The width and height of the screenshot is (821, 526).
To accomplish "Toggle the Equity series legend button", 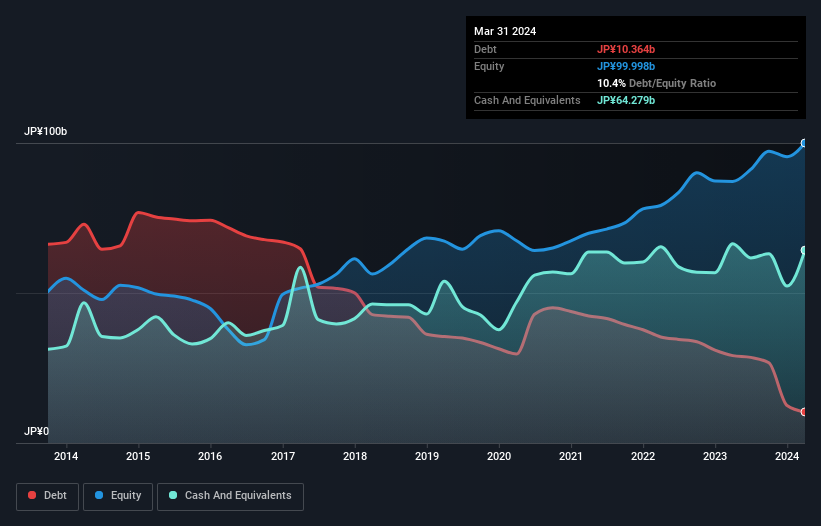I will pyautogui.click(x=118, y=496).
